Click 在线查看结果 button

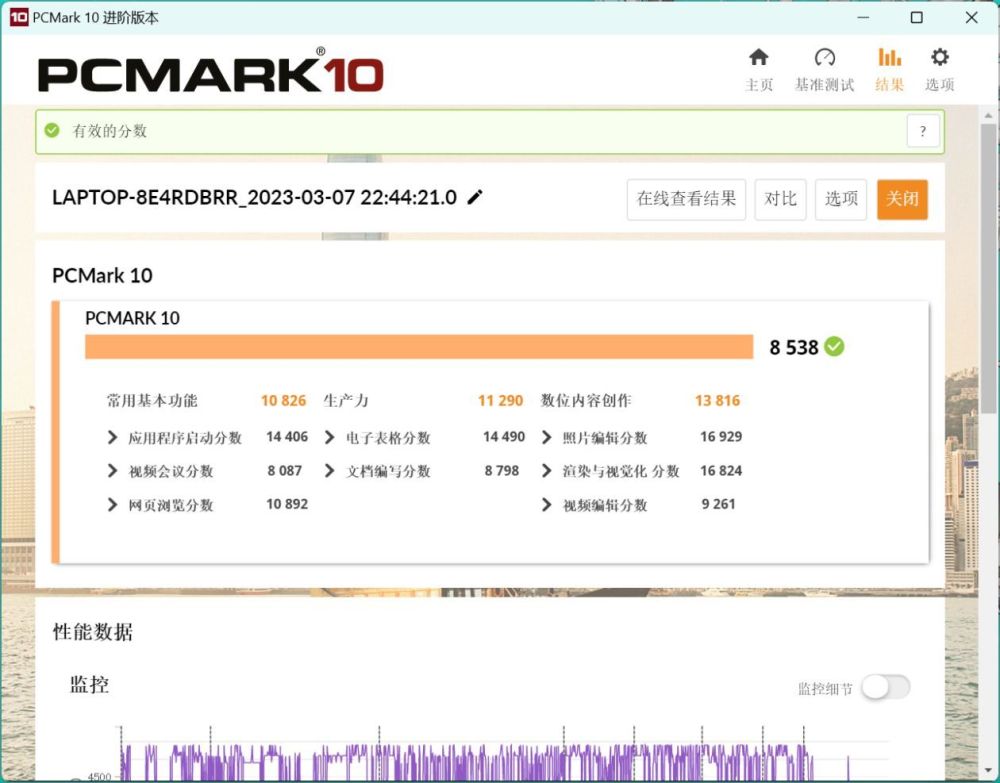(x=686, y=199)
